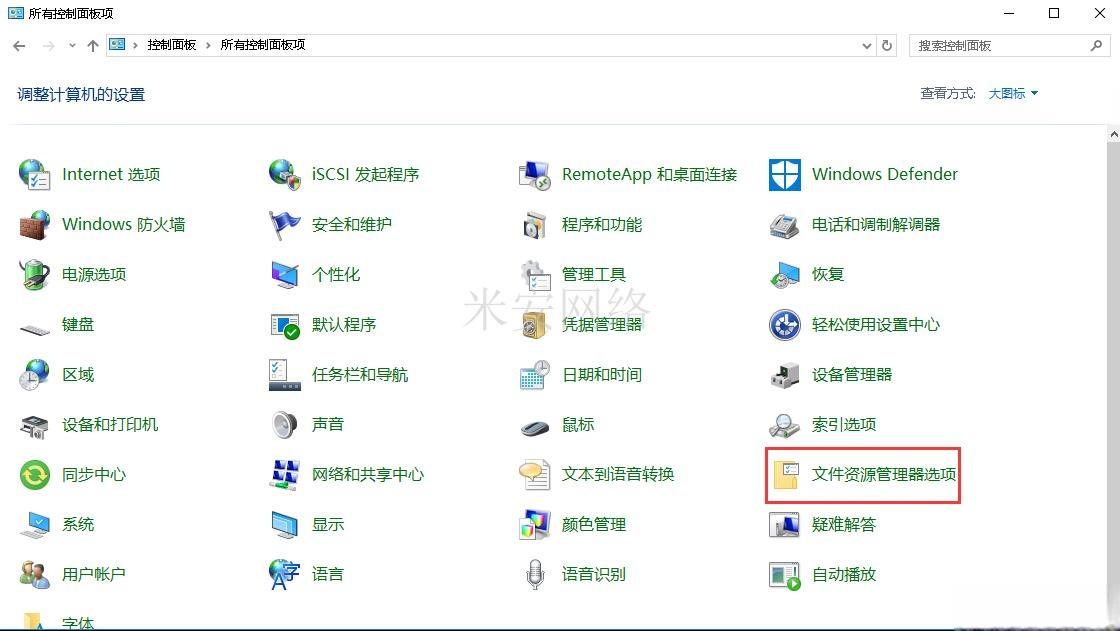Viewport: 1120px width, 631px height.
Task: Click the Windows 防火墙 text label
Action: click(x=124, y=224)
